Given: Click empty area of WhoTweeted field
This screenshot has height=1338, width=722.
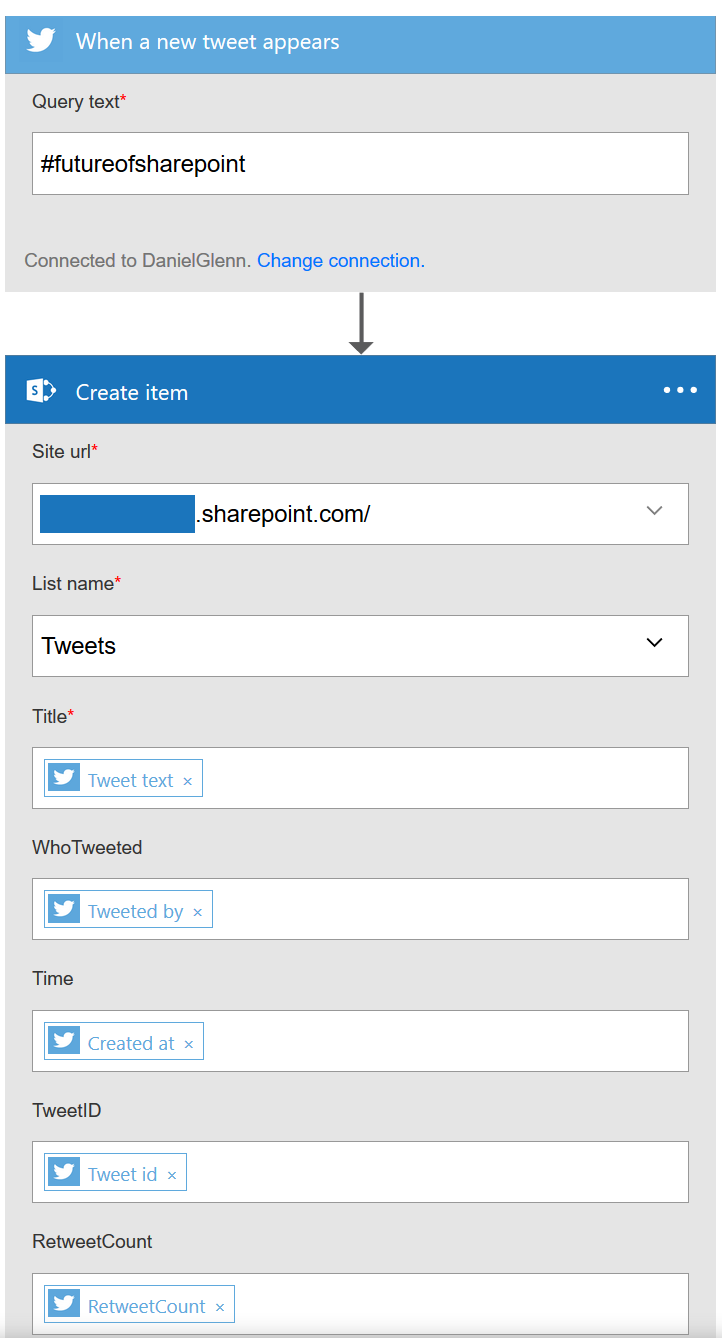Looking at the screenshot, I should 450,910.
